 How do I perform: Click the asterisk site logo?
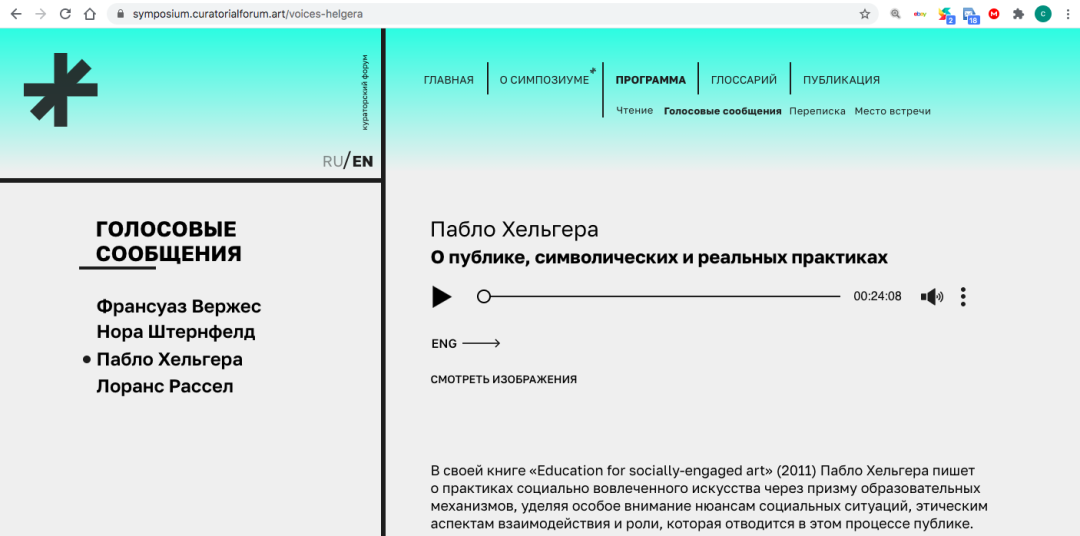click(x=61, y=90)
